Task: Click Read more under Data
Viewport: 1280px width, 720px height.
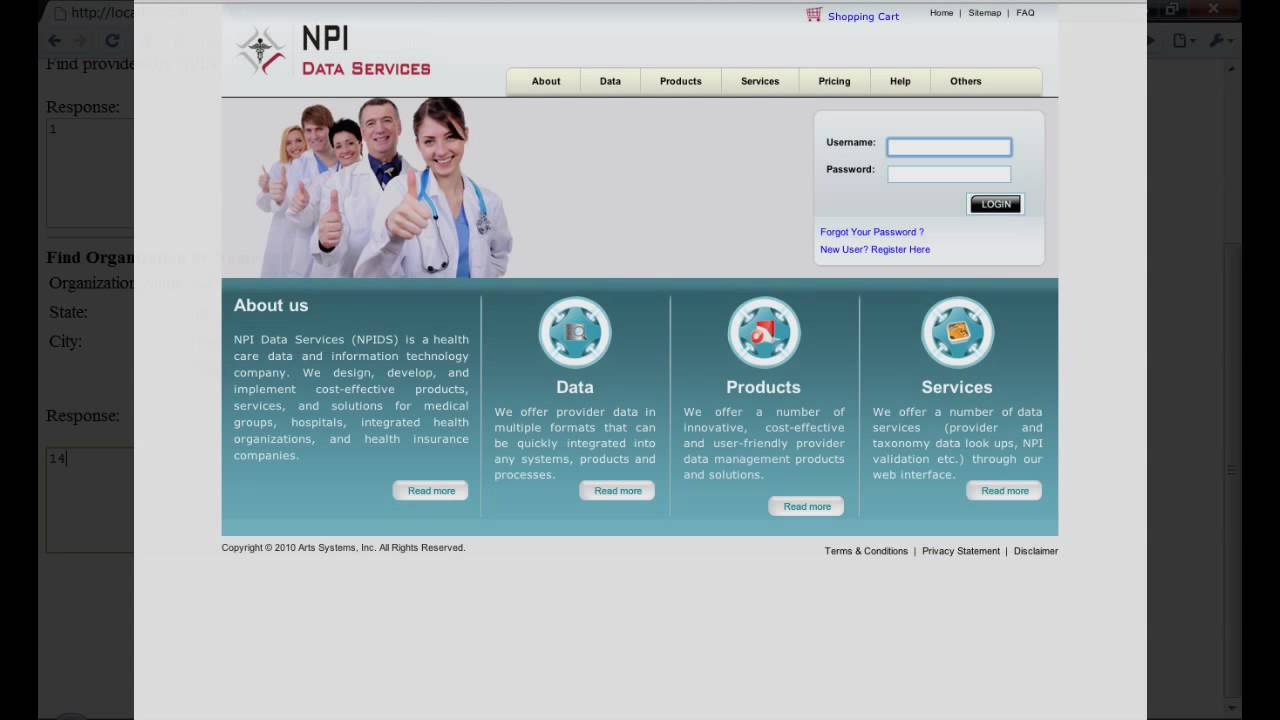Action: pos(618,491)
